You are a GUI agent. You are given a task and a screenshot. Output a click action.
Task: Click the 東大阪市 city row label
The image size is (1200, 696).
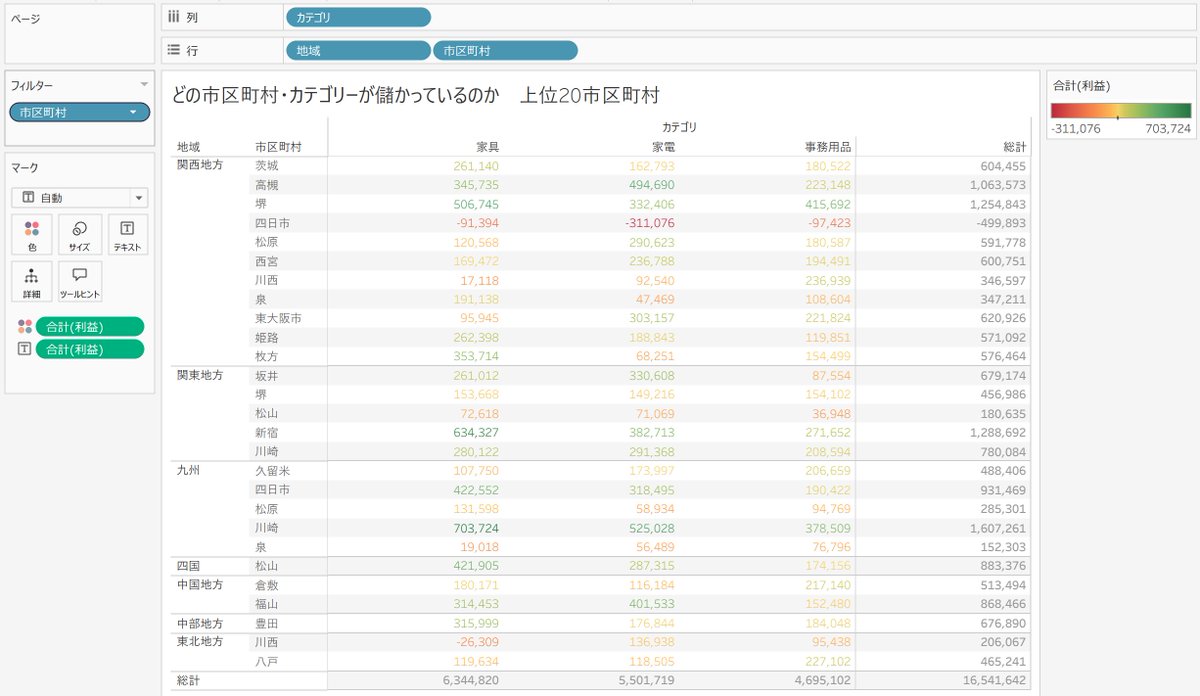click(x=278, y=318)
